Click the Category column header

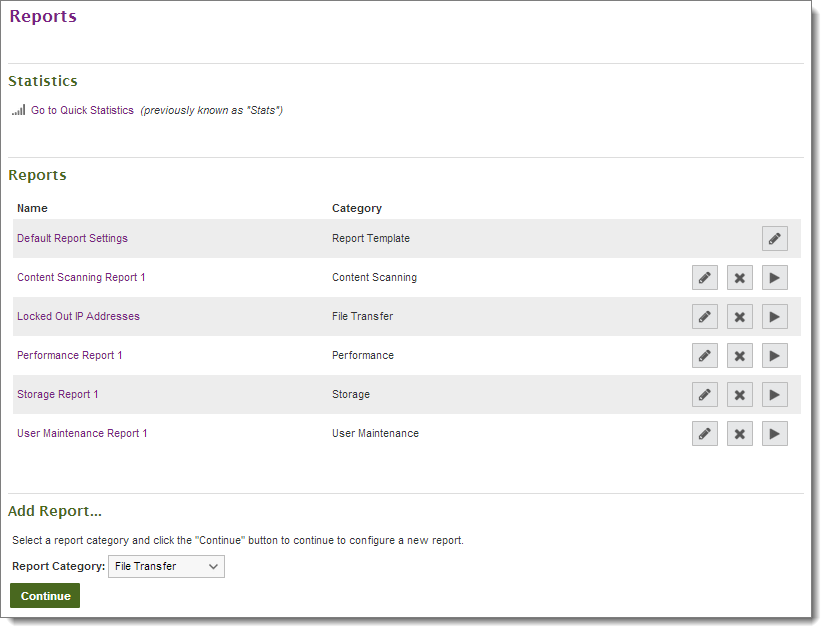click(x=357, y=208)
